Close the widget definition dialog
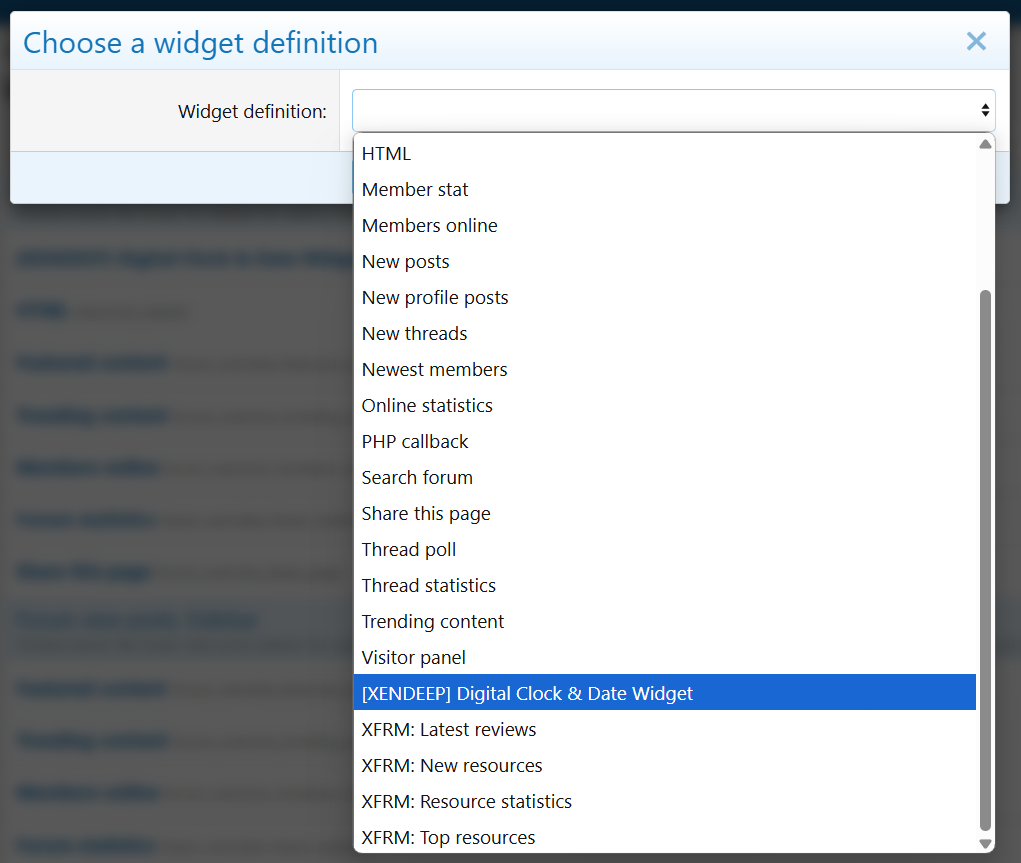This screenshot has width=1021, height=863. pyautogui.click(x=976, y=41)
